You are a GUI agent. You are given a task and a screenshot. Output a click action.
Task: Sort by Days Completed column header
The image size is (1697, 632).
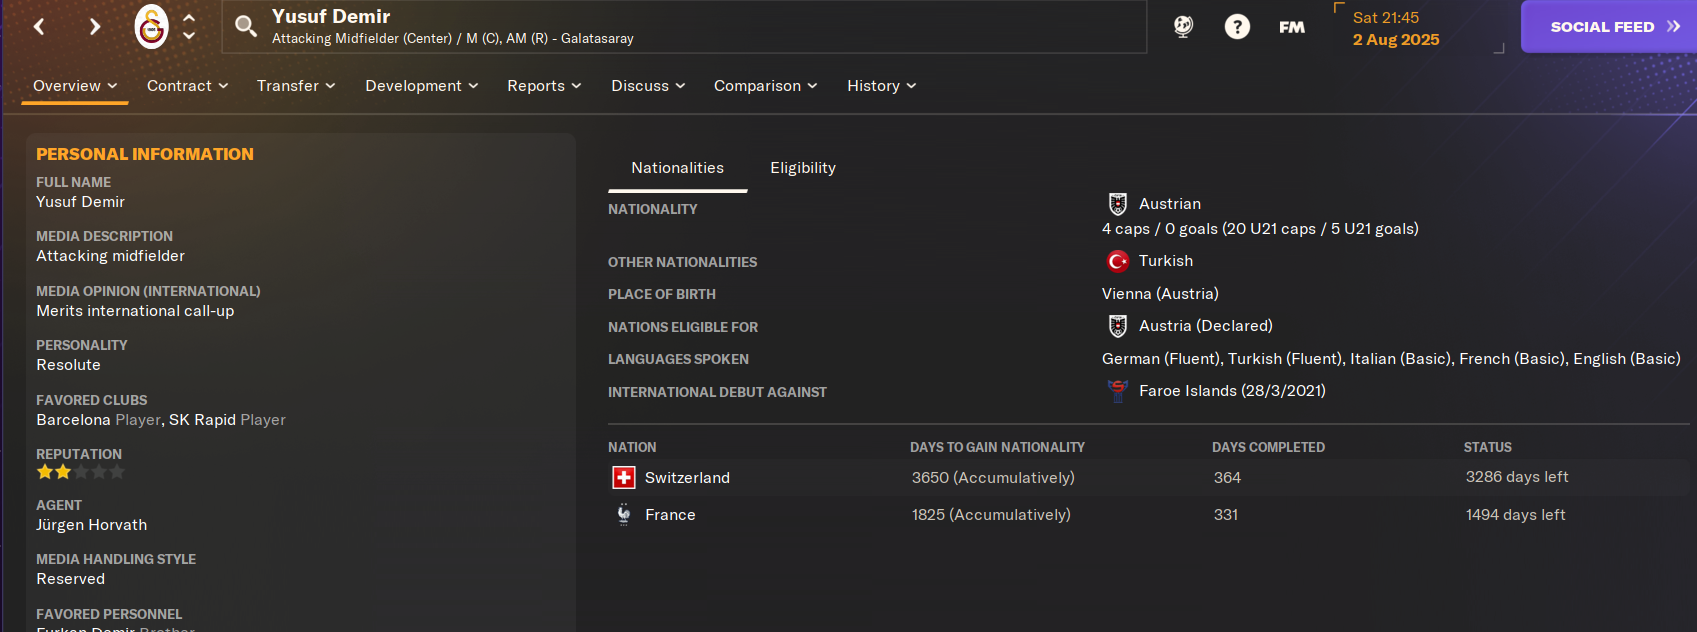click(x=1268, y=447)
